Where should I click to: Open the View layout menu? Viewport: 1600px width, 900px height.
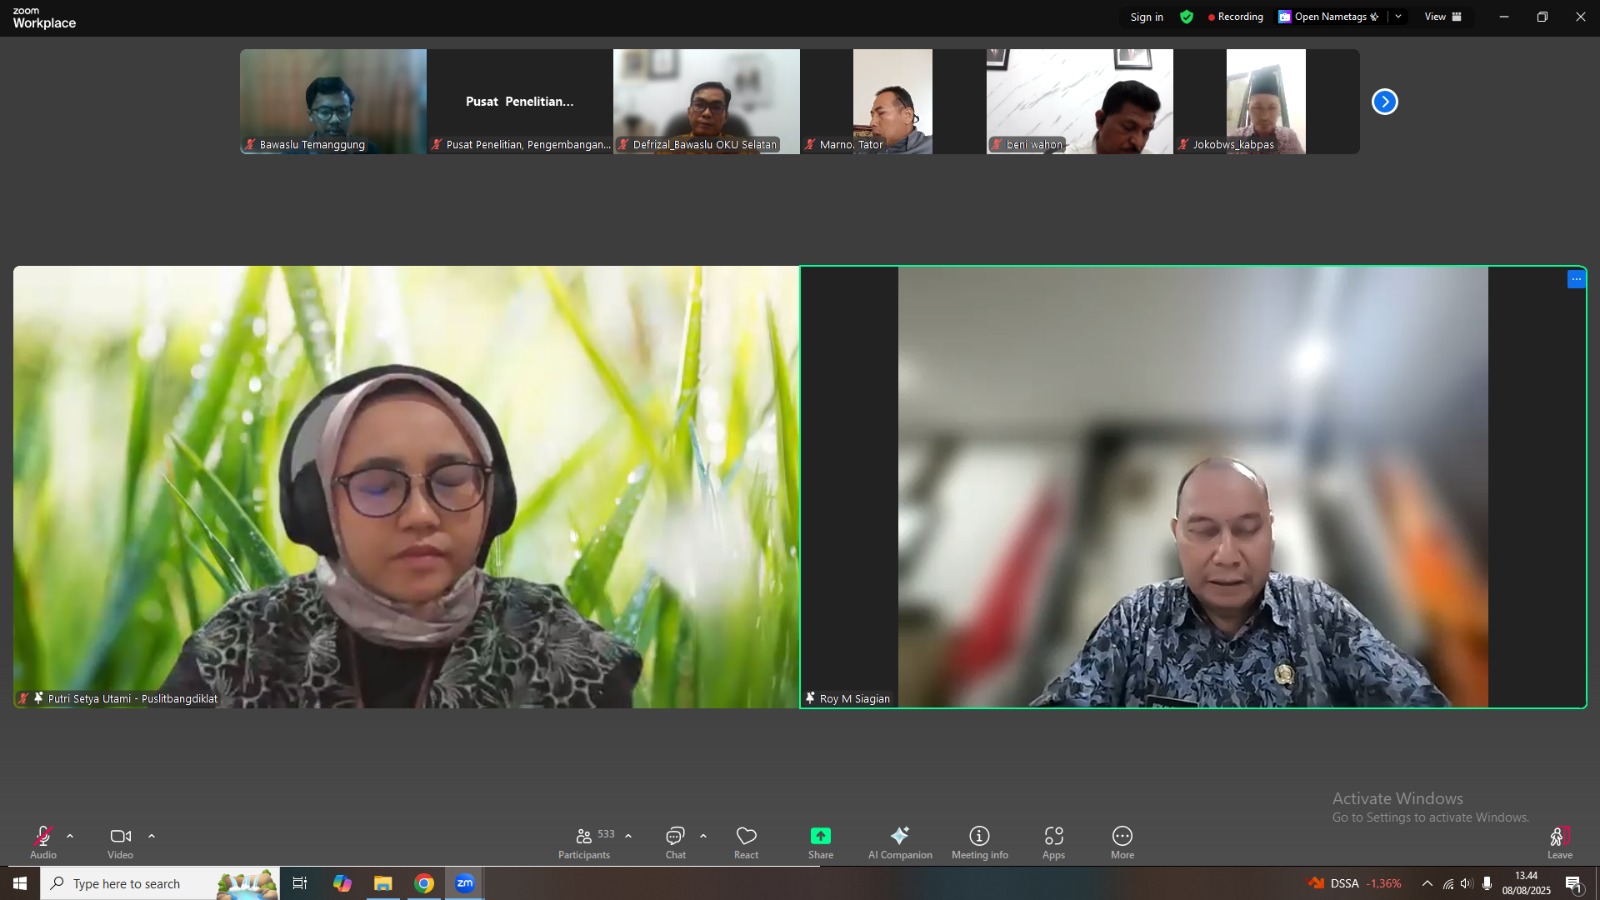click(x=1442, y=17)
